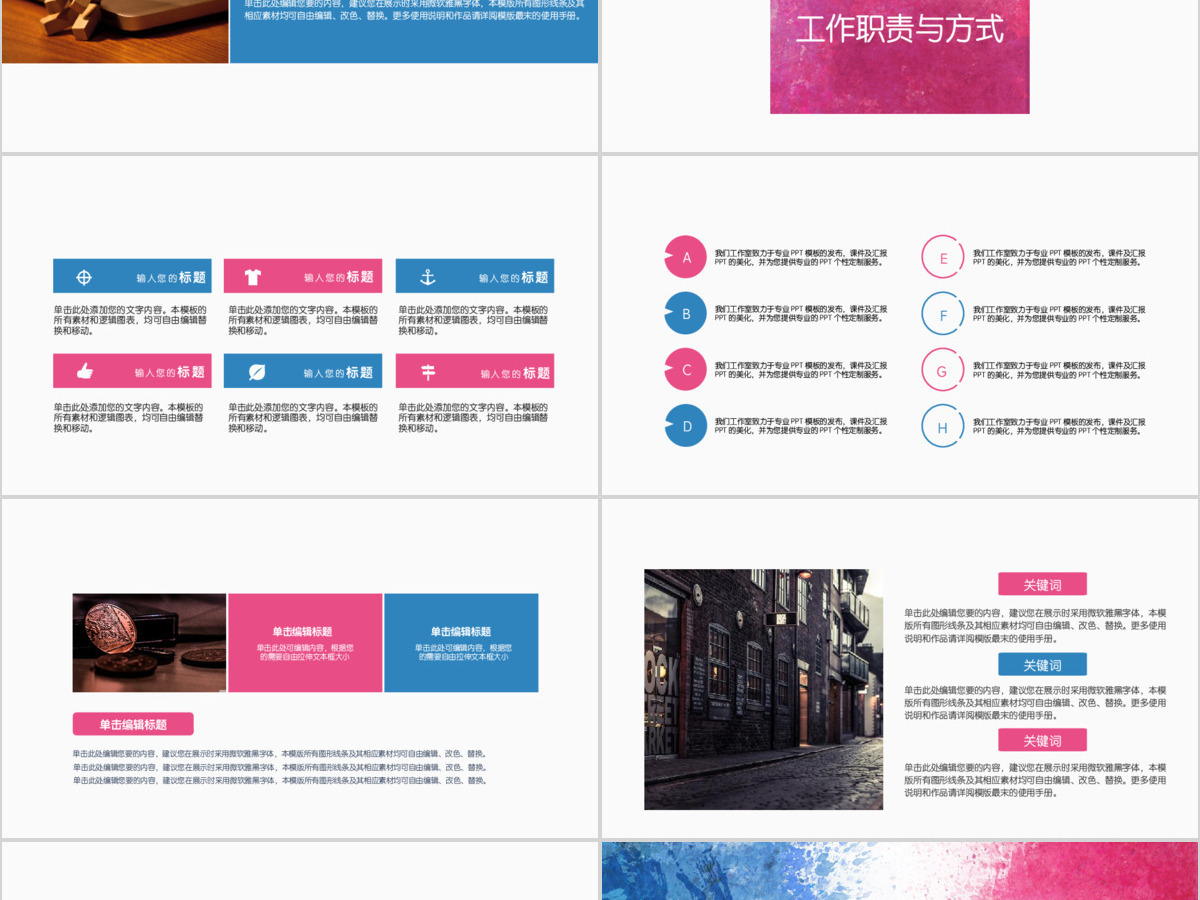
Task: Select the outlined circle labeled H
Action: tap(942, 425)
